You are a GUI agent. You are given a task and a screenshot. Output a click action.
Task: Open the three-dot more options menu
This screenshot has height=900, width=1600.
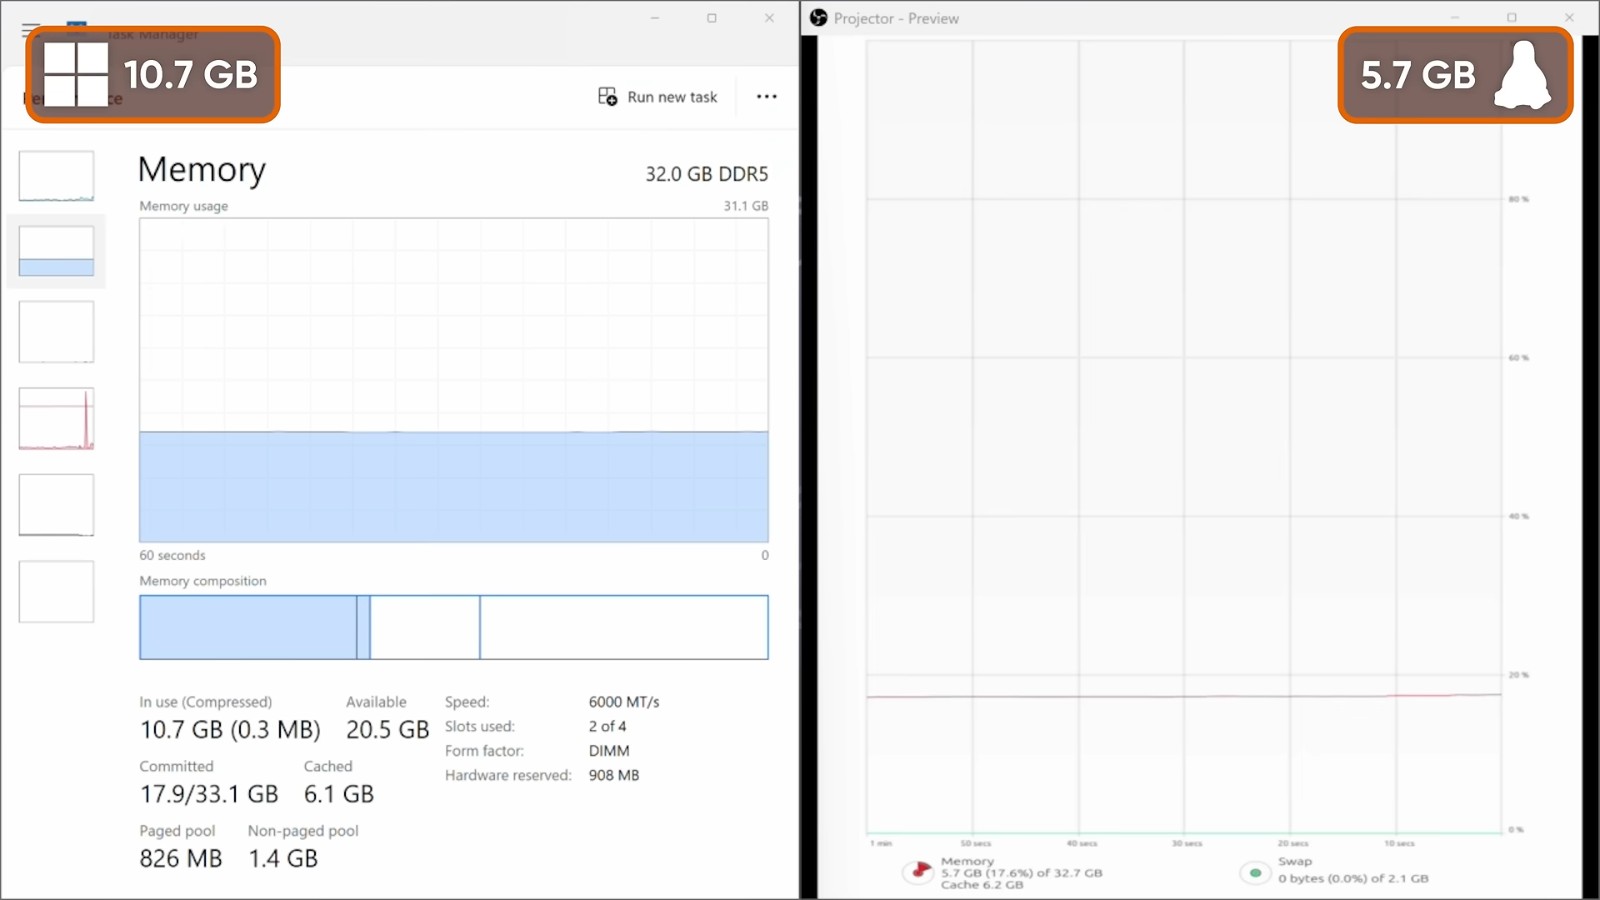[767, 96]
